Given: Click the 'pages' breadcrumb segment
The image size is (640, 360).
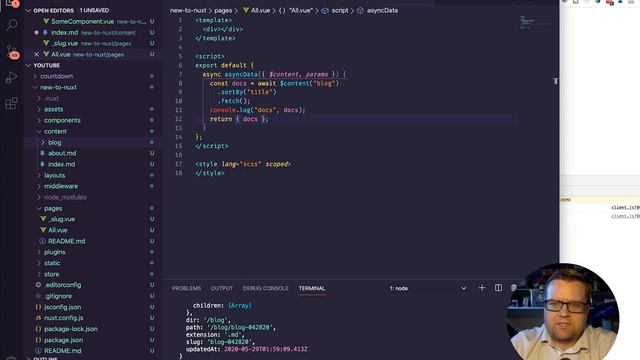Looking at the screenshot, I should pyautogui.click(x=223, y=11).
